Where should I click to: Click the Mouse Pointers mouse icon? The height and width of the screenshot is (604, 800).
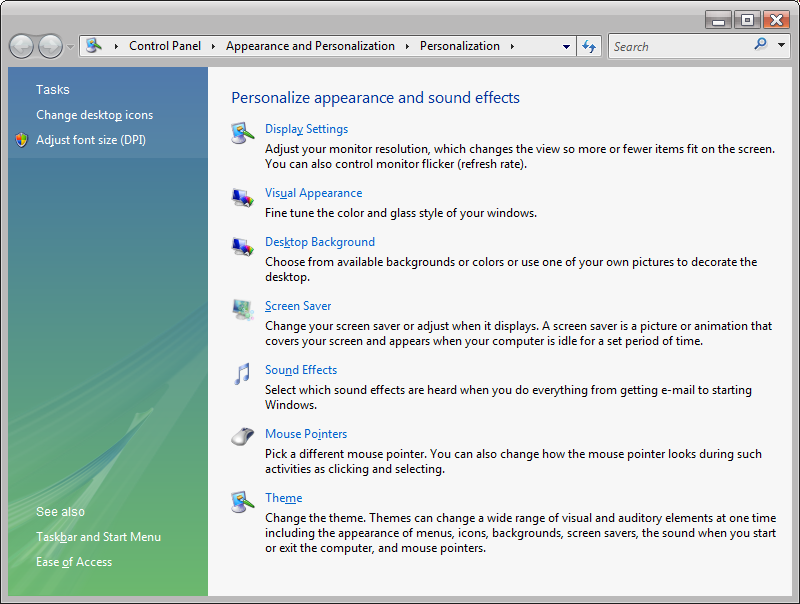(x=242, y=437)
